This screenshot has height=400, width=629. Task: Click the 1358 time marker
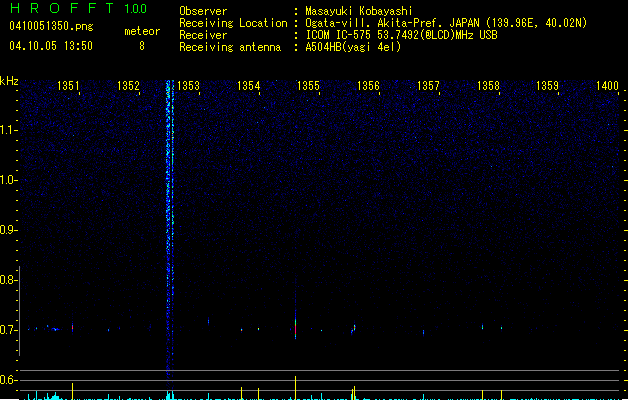click(488, 85)
